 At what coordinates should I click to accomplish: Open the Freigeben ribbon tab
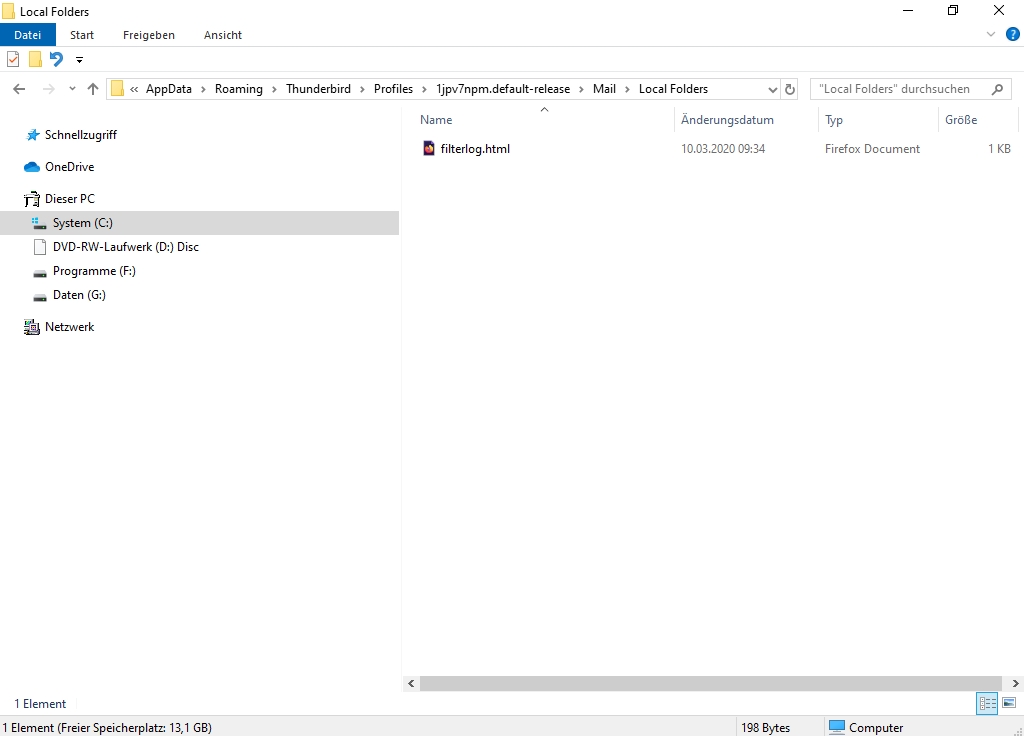click(x=148, y=35)
